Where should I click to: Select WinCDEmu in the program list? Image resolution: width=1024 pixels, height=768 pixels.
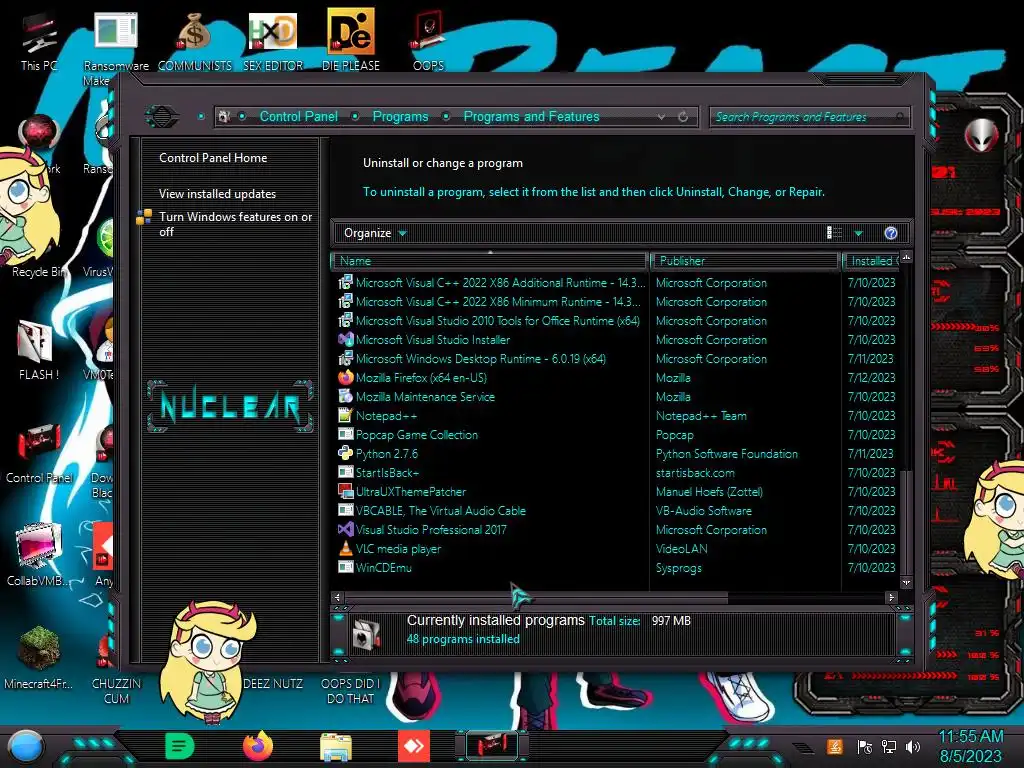pyautogui.click(x=490, y=568)
